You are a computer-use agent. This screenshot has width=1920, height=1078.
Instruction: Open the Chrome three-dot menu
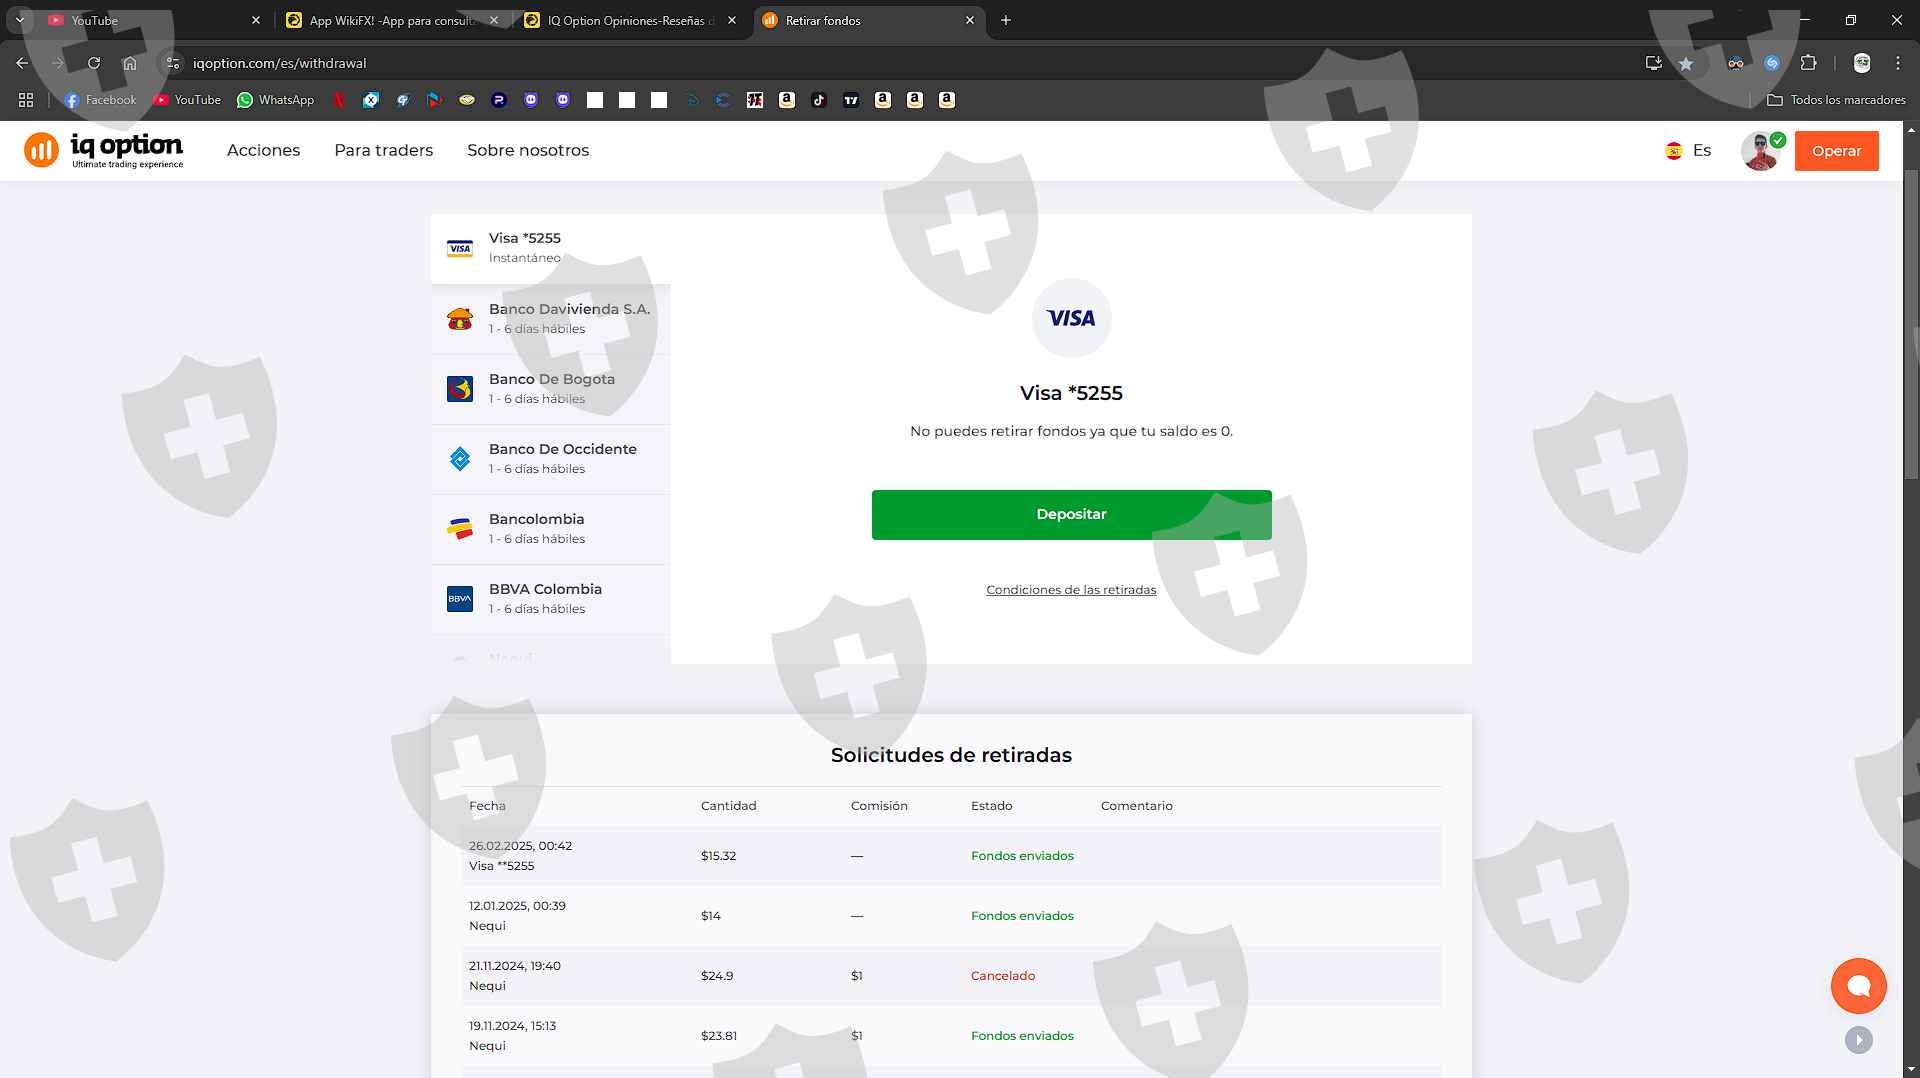pyautogui.click(x=1898, y=63)
